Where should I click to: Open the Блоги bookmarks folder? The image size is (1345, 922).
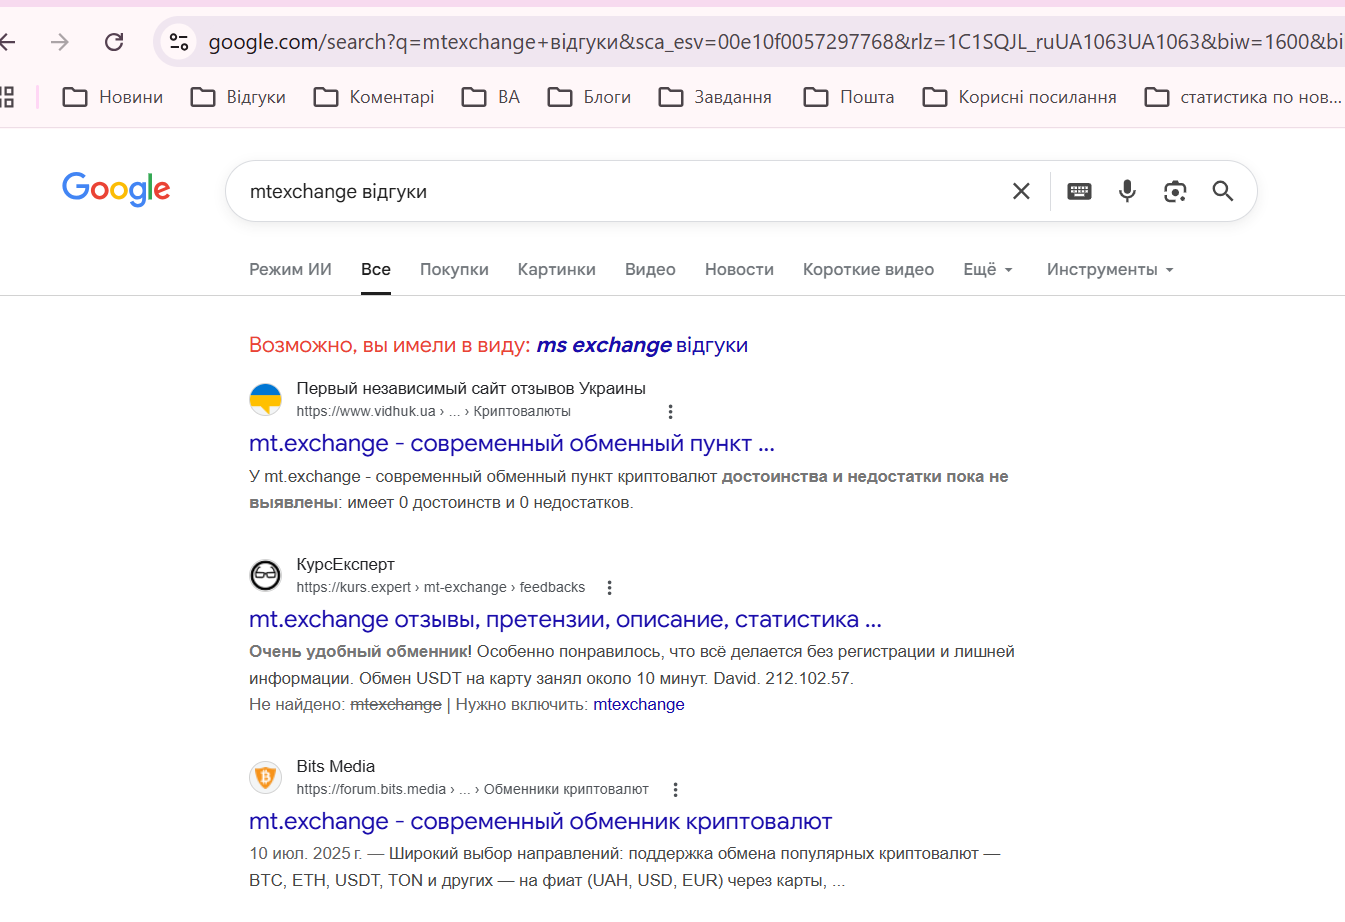point(589,97)
